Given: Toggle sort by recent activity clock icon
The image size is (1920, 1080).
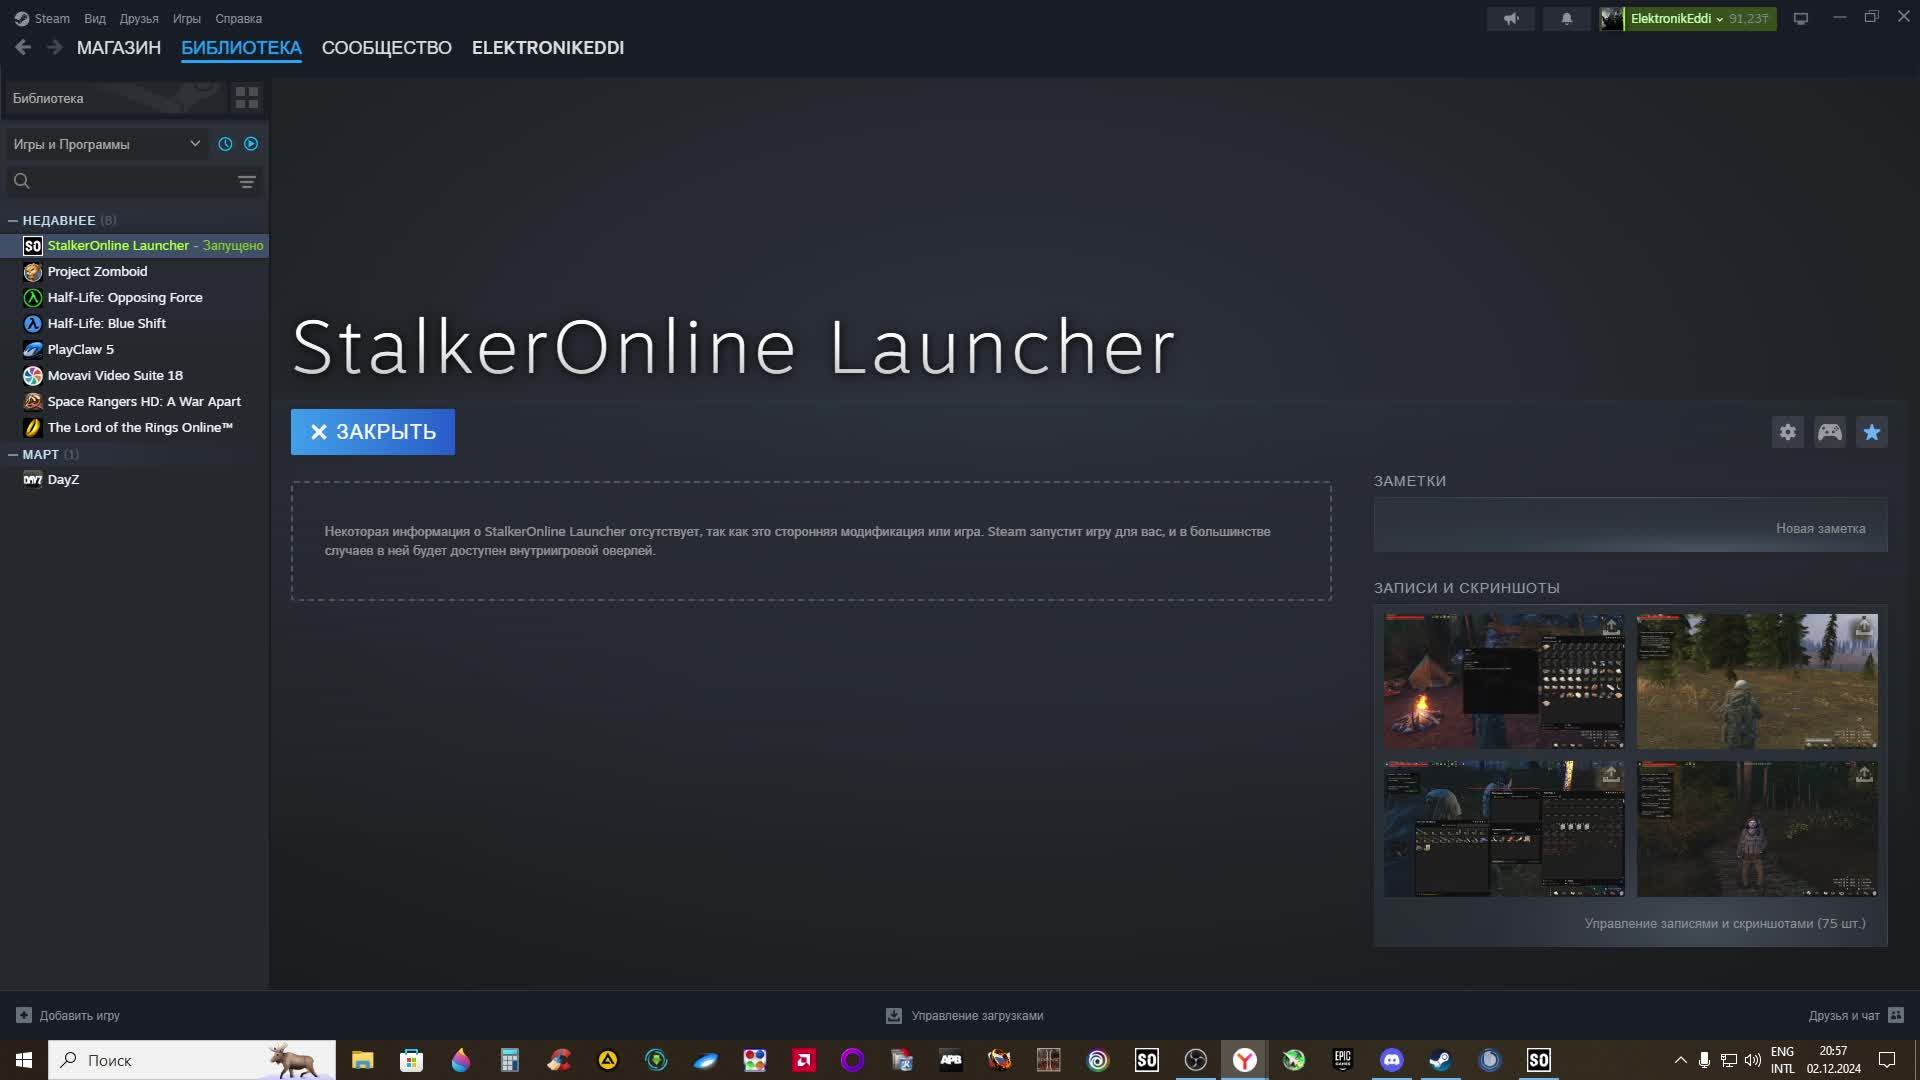Looking at the screenshot, I should tap(225, 144).
